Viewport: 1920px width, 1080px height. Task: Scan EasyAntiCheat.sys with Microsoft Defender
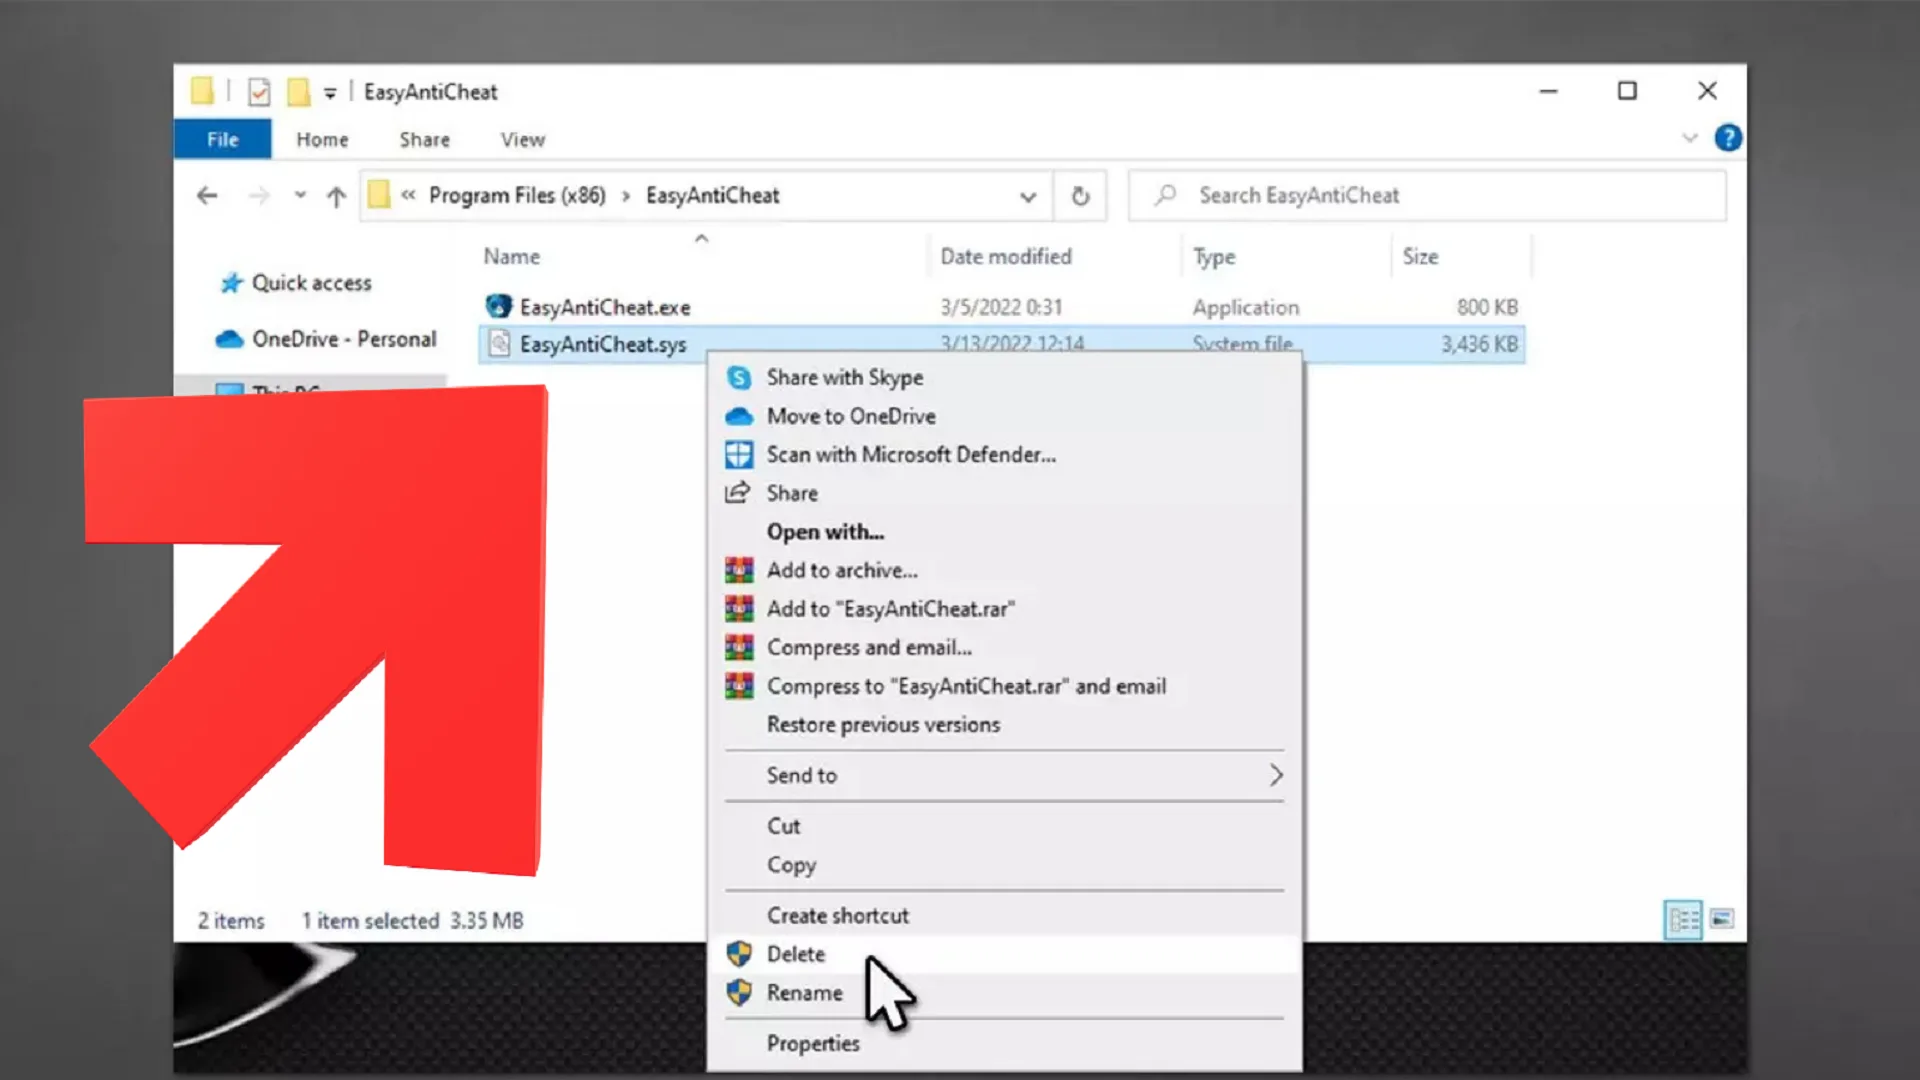coord(910,454)
